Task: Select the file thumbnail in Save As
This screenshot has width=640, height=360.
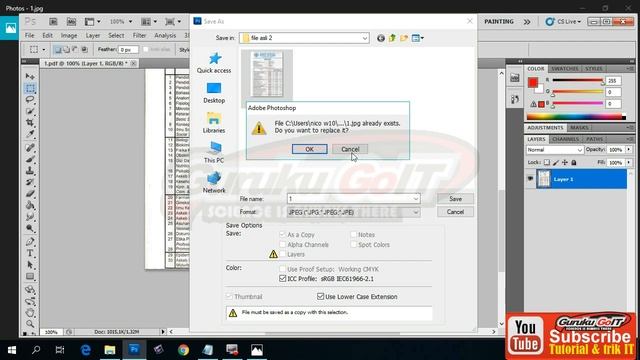Action: click(x=267, y=74)
